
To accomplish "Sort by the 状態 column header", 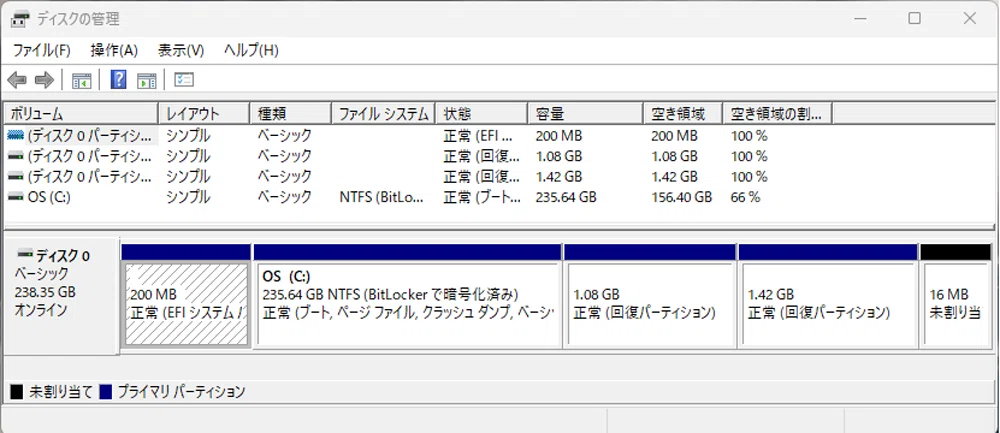I will point(482,114).
